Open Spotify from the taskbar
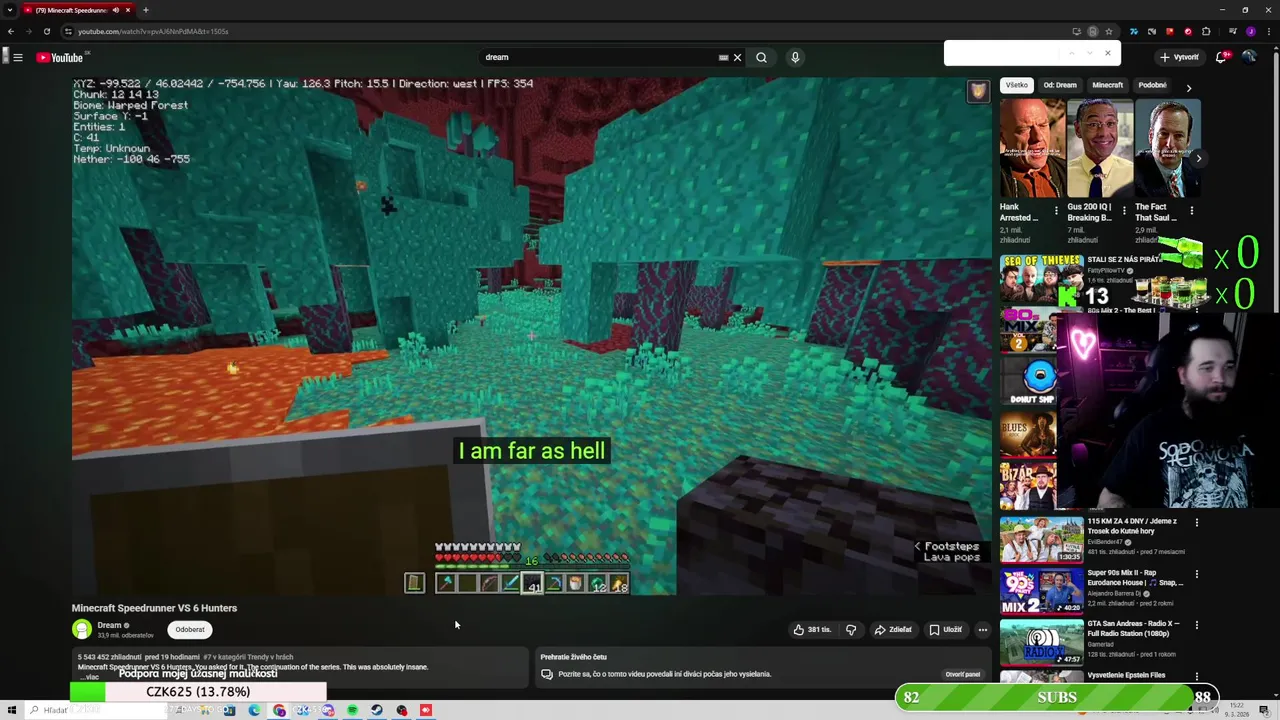The width and height of the screenshot is (1280, 720). point(352,710)
